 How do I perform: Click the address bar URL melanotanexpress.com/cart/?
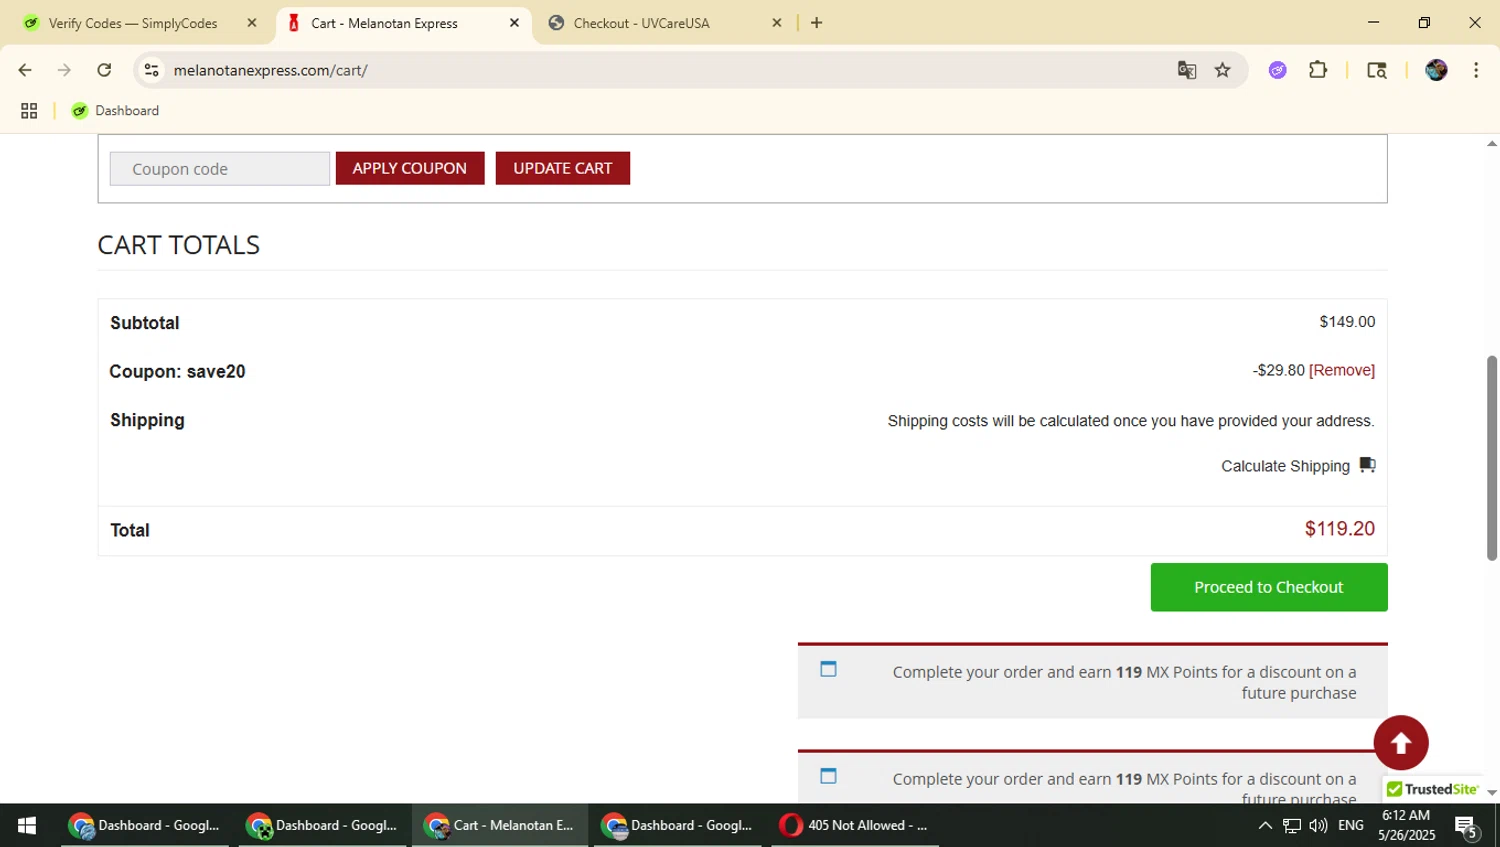(271, 70)
